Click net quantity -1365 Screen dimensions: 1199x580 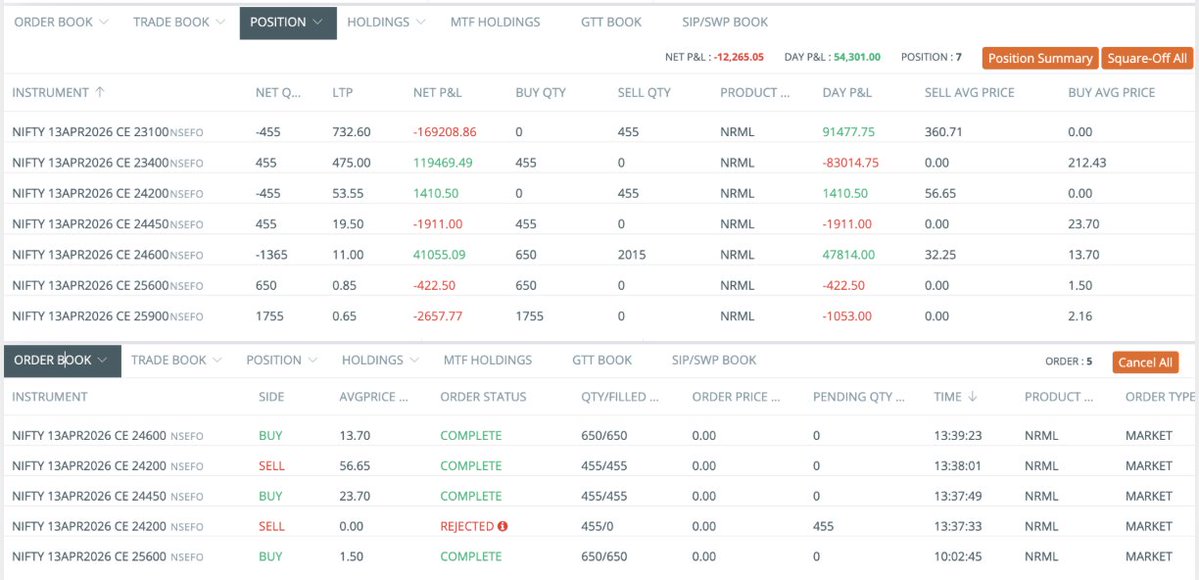tap(271, 255)
